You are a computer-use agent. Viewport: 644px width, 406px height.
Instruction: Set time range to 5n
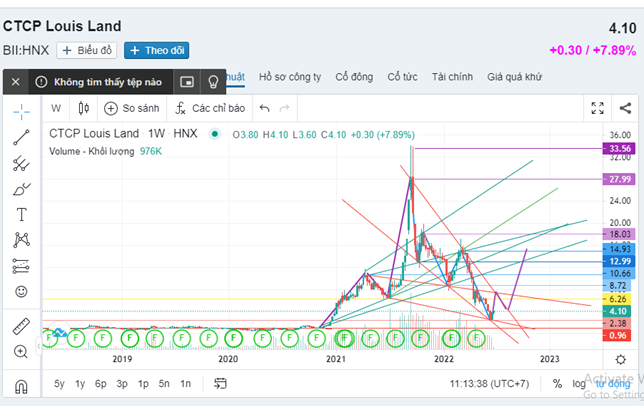[x=164, y=384]
